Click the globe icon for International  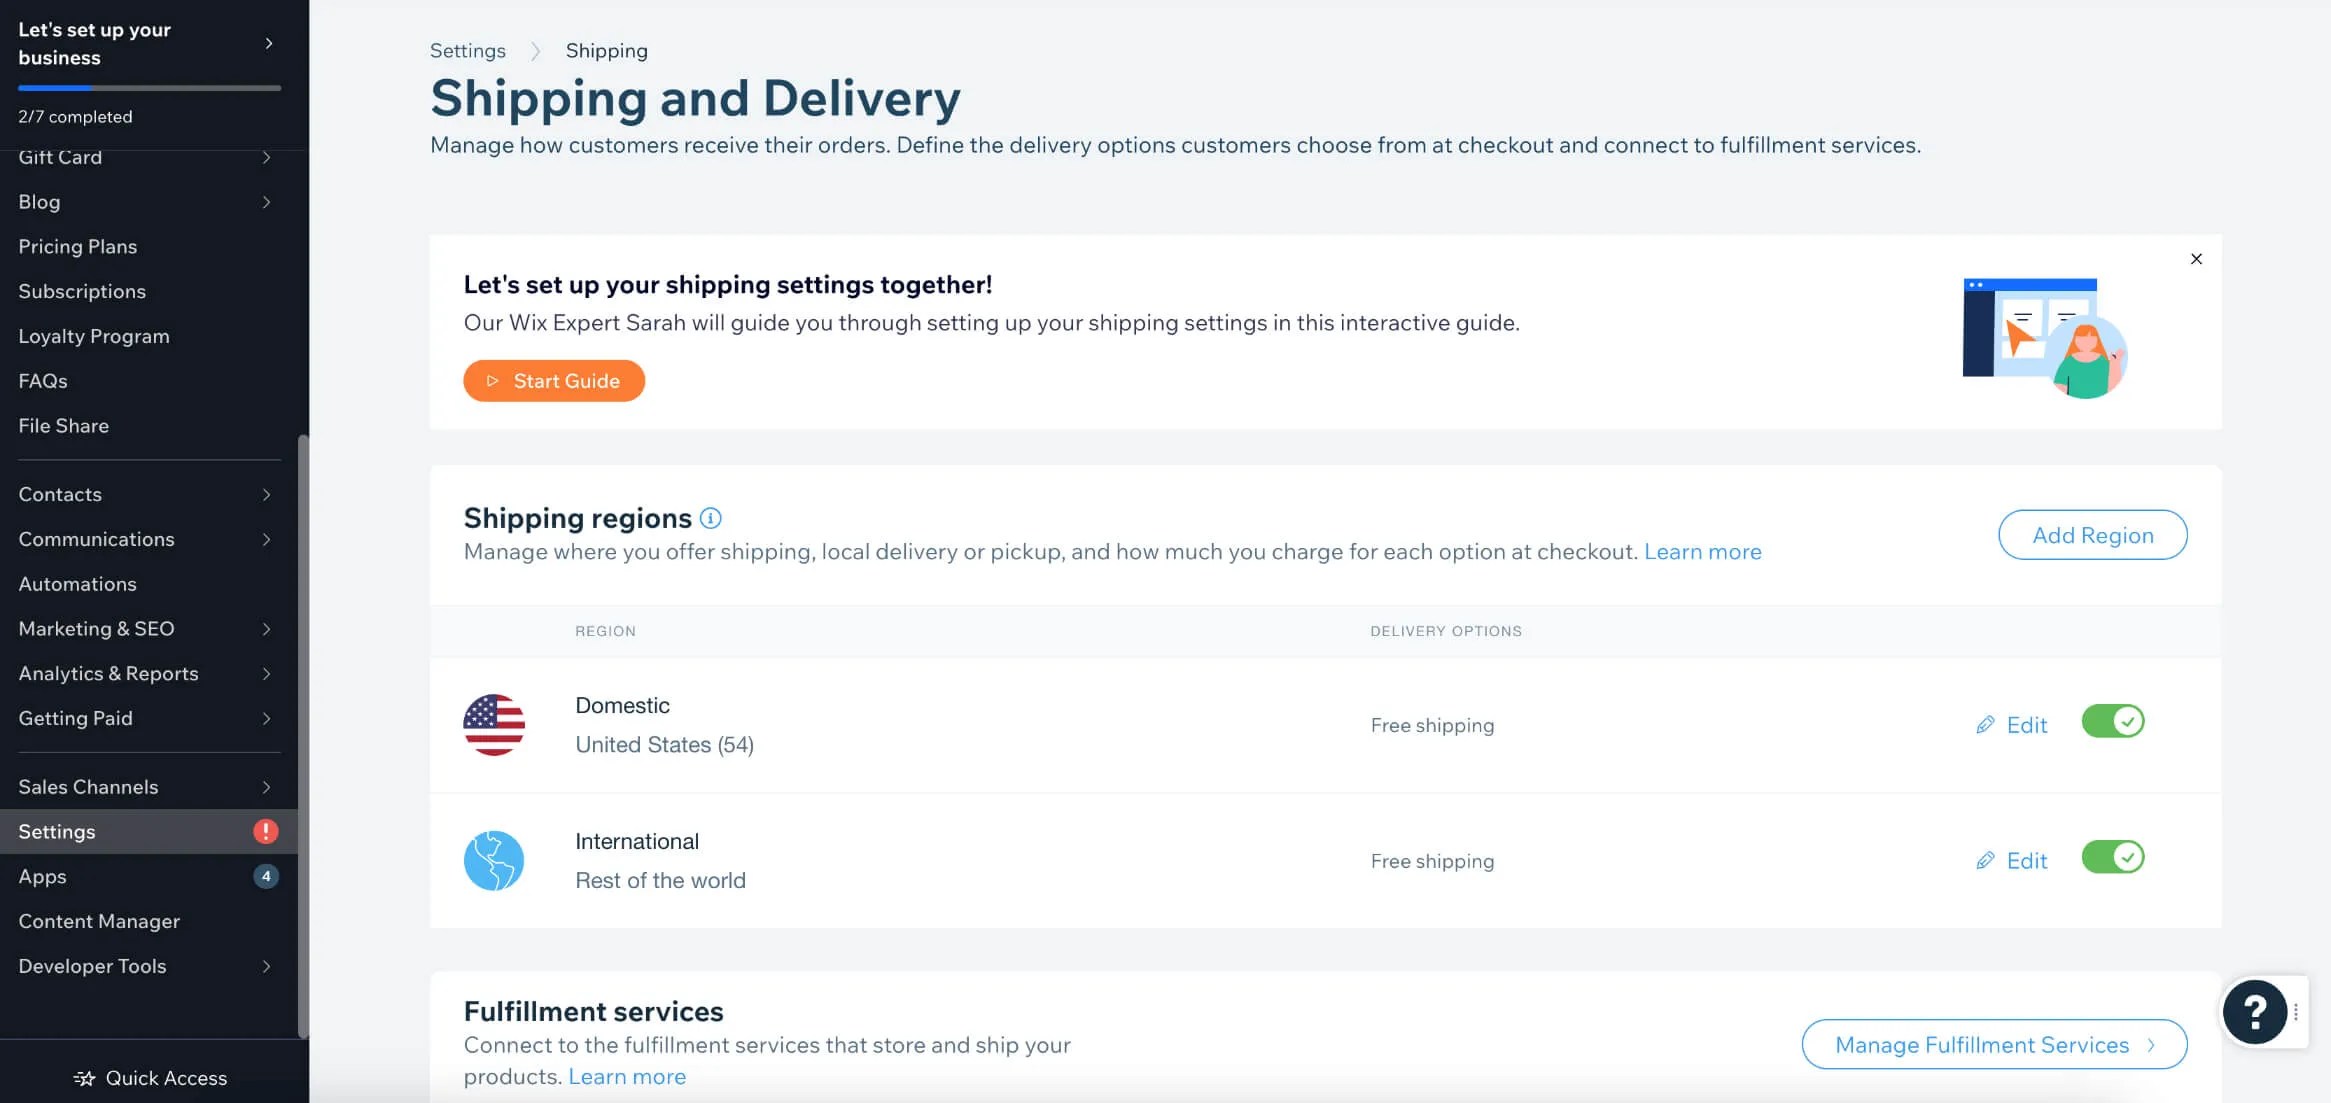[494, 860]
